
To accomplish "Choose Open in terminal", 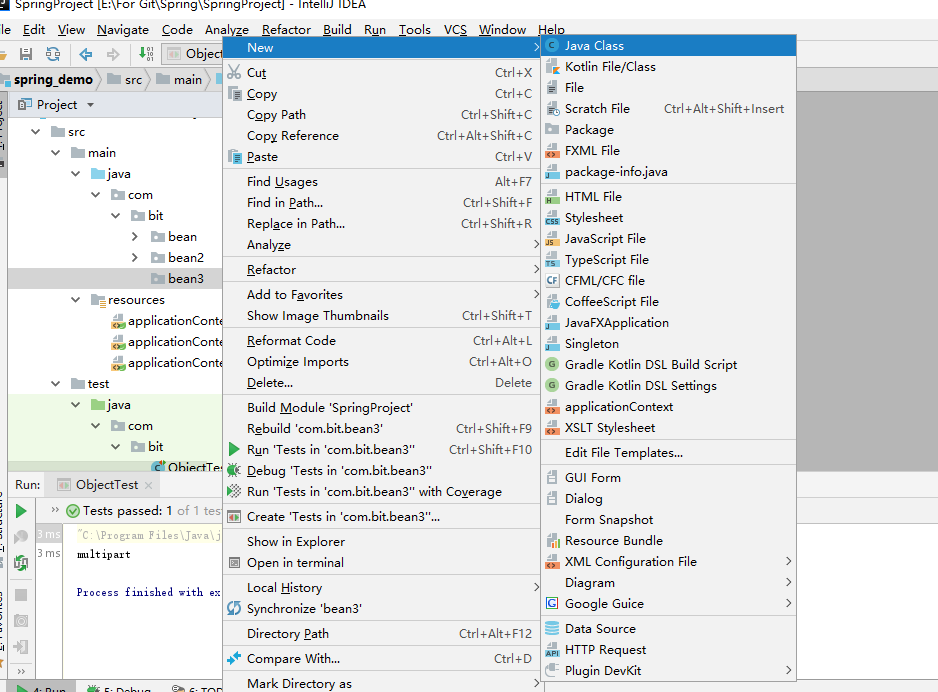I will pyautogui.click(x=380, y=563).
